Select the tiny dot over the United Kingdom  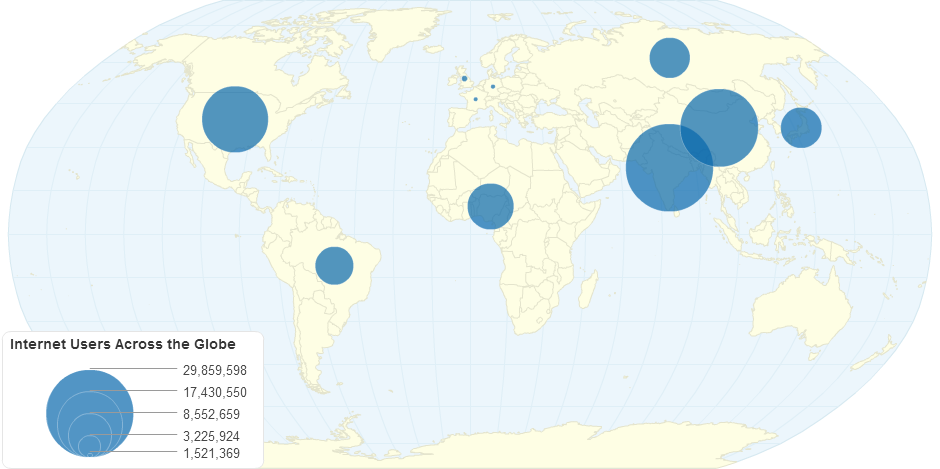(x=464, y=78)
